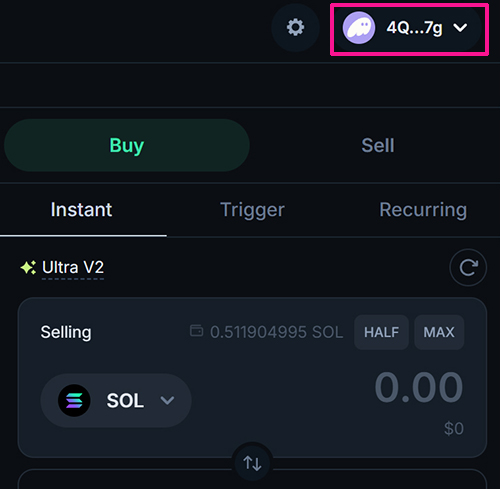Screen dimensions: 500x489
Task: Switch to the Trigger tab
Action: pos(252,210)
